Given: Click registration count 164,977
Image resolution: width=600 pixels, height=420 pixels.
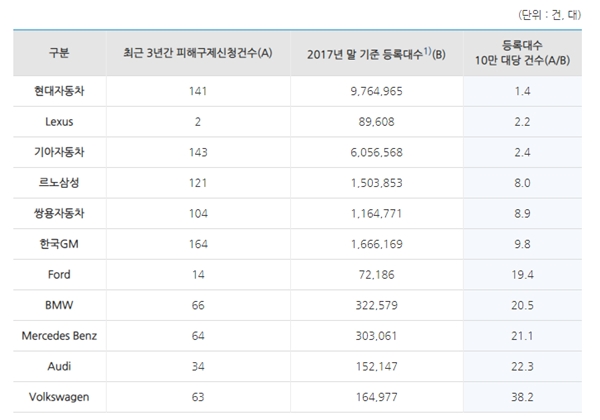Looking at the screenshot, I should pos(377,397).
